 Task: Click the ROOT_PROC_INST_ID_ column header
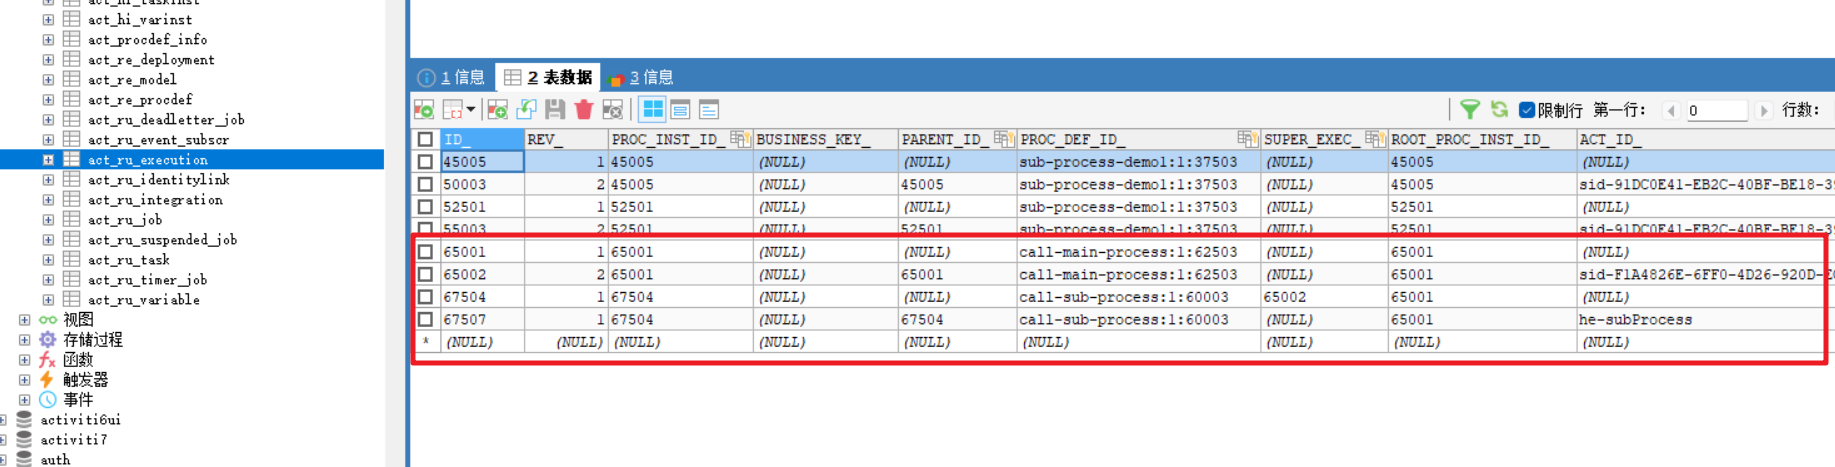1481,139
